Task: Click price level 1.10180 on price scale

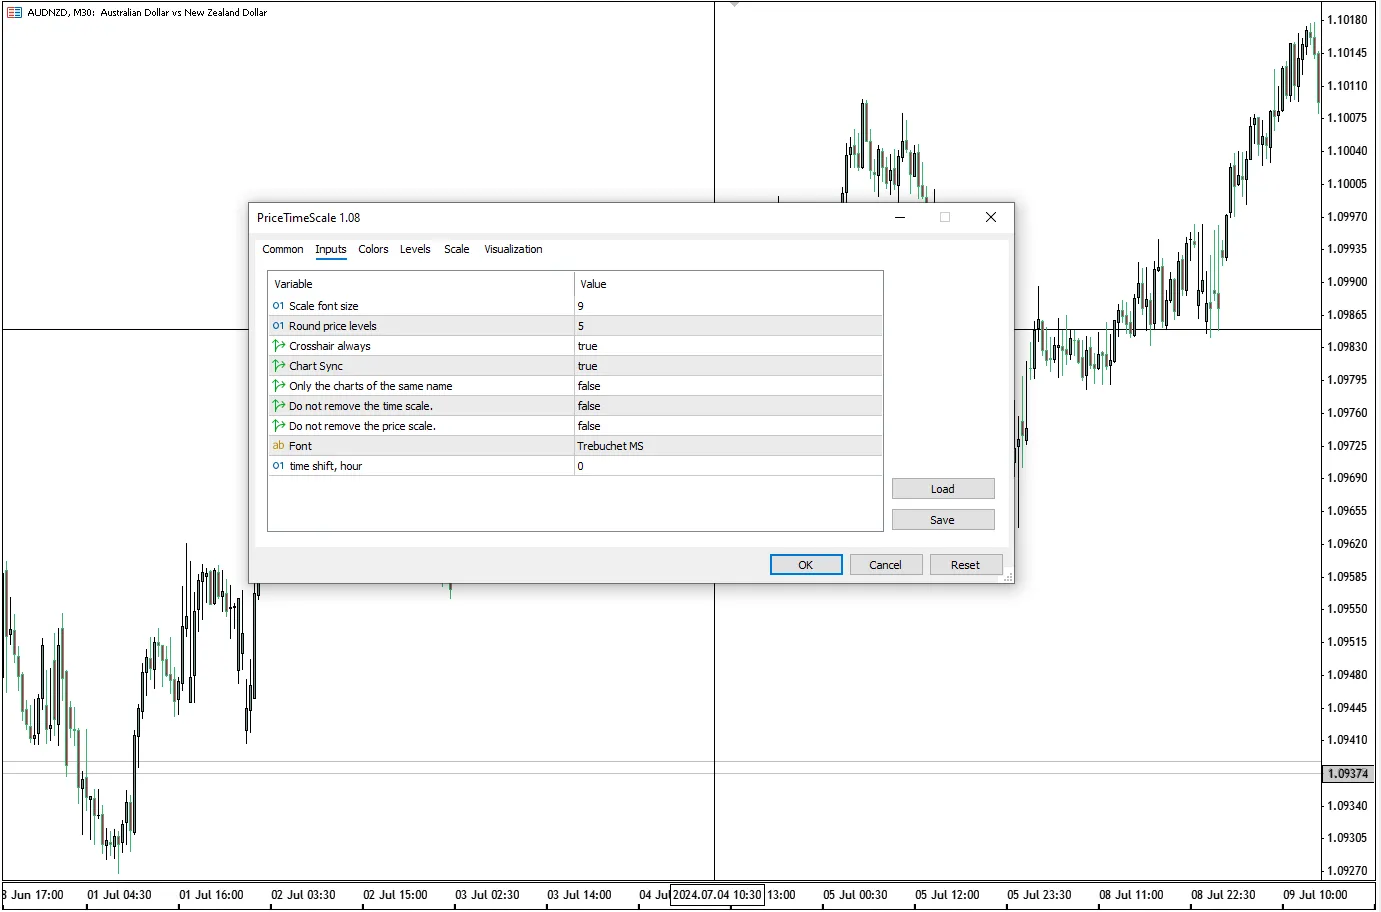Action: point(1347,20)
